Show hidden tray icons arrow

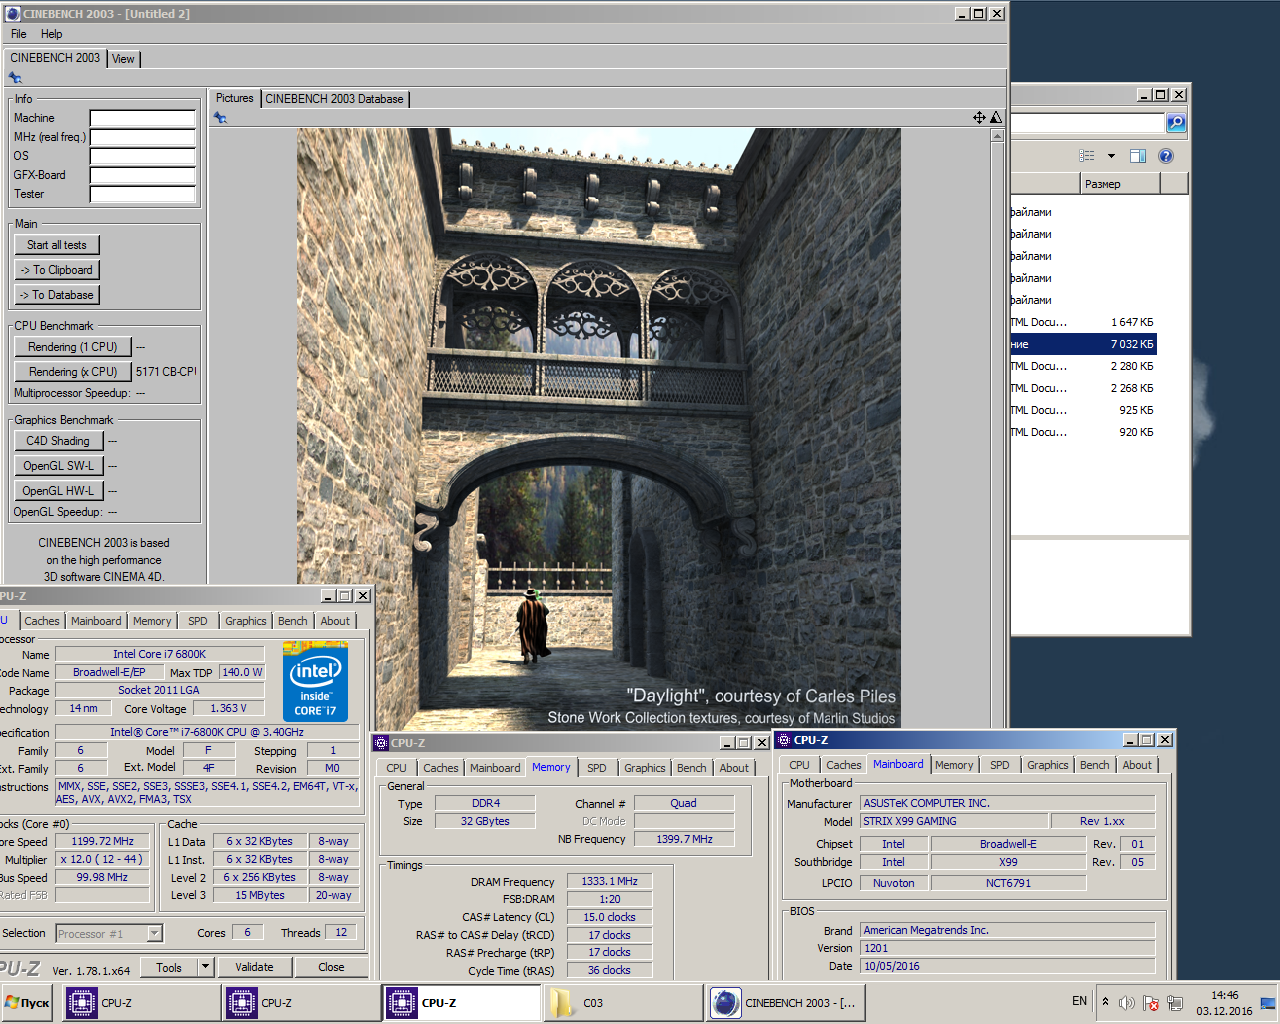coord(1105,1001)
